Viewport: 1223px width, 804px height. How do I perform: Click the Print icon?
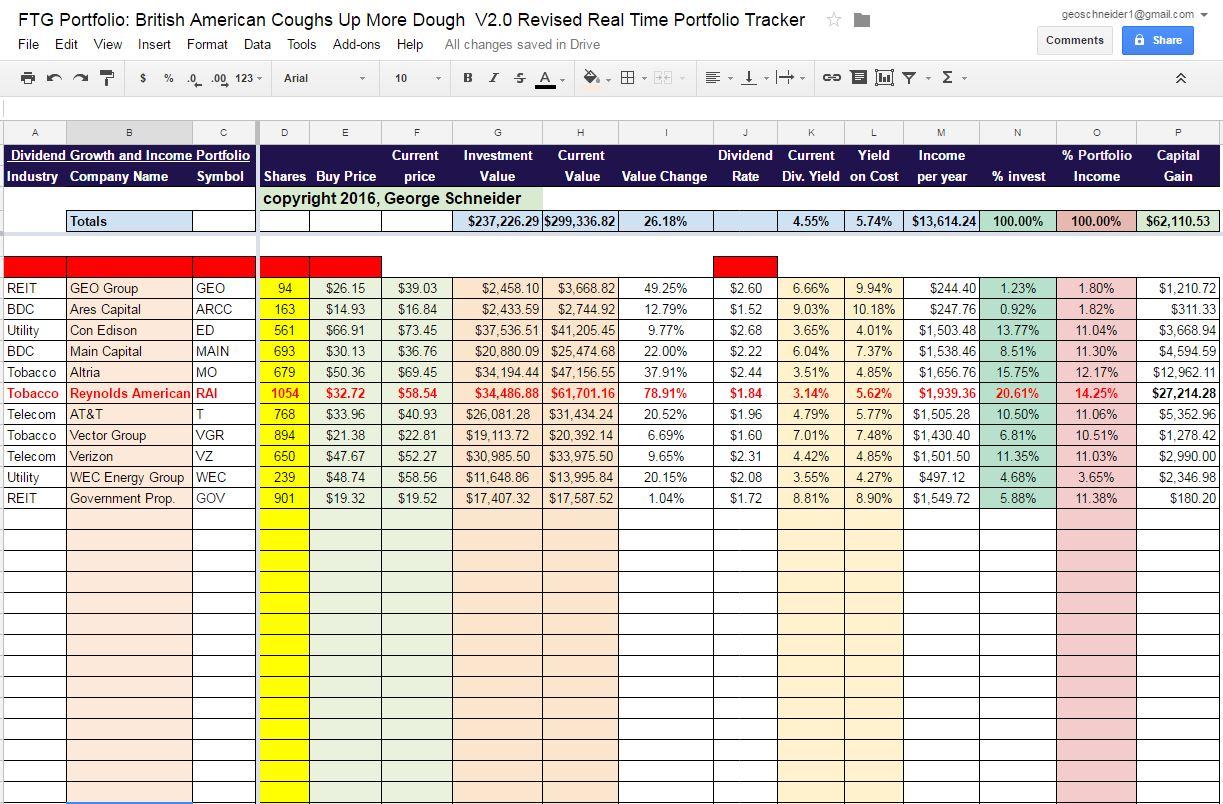click(x=28, y=78)
